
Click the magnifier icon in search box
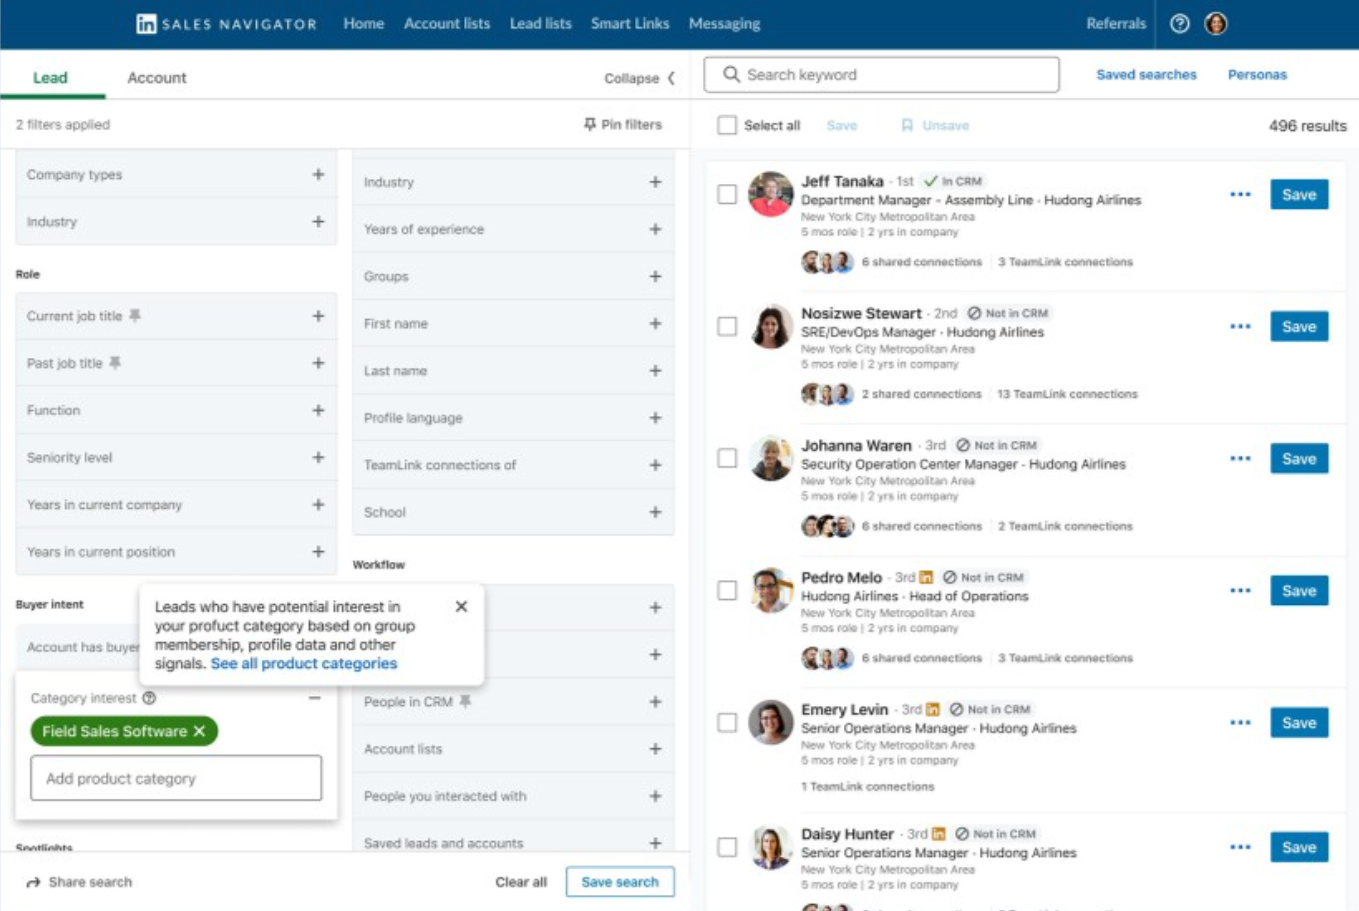pyautogui.click(x=731, y=74)
